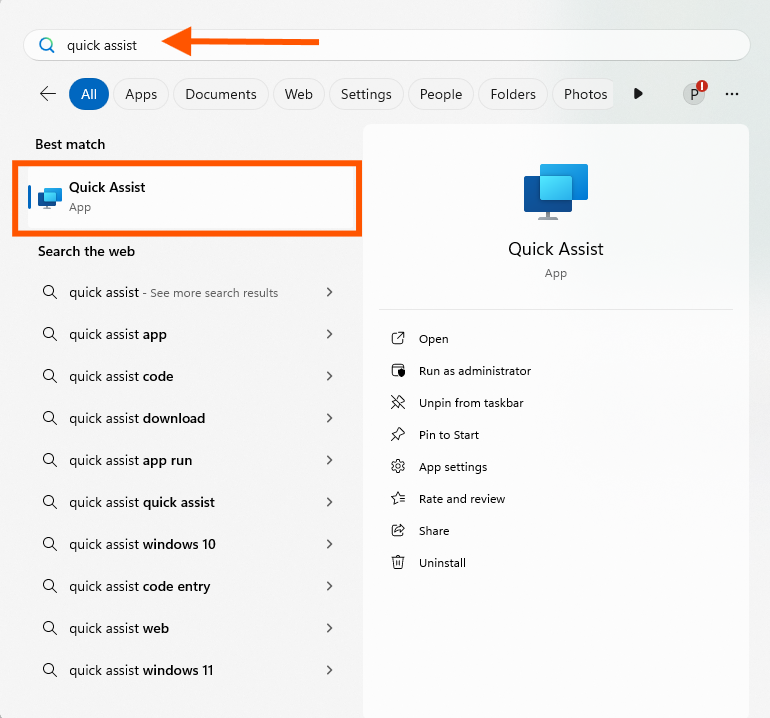Image resolution: width=770 pixels, height=718 pixels.
Task: Select the All filter tab
Action: pyautogui.click(x=89, y=94)
